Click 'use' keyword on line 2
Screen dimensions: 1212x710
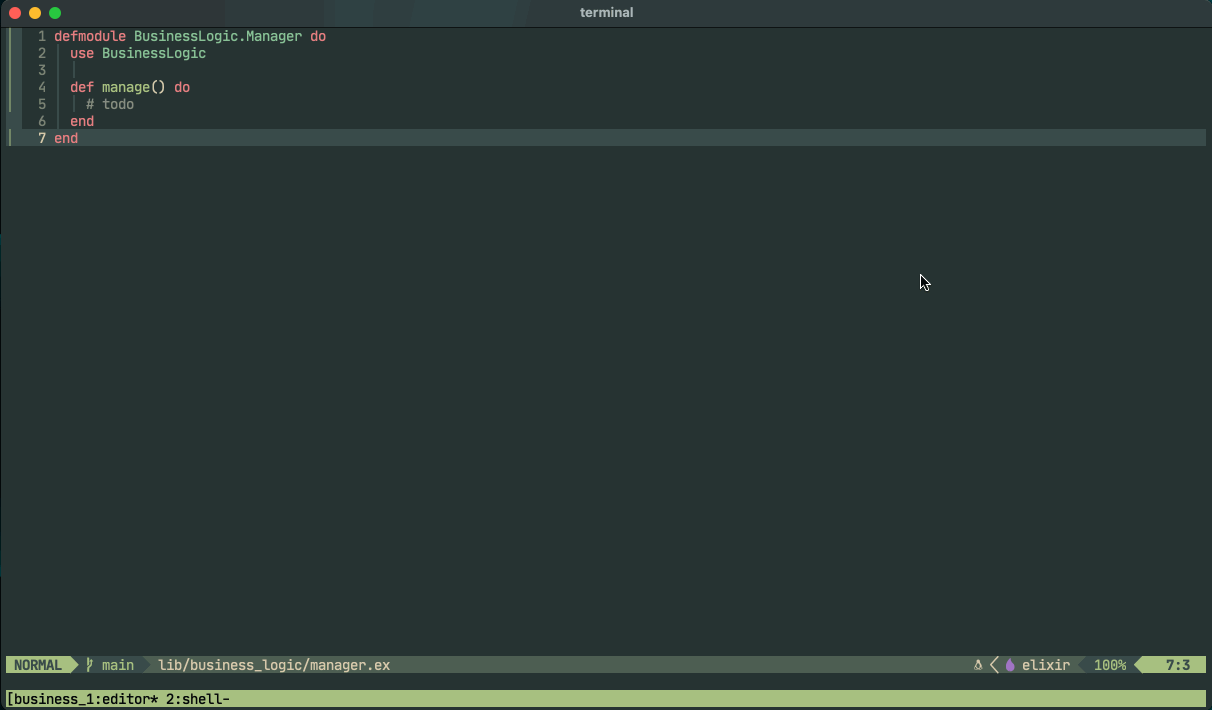[x=82, y=53]
